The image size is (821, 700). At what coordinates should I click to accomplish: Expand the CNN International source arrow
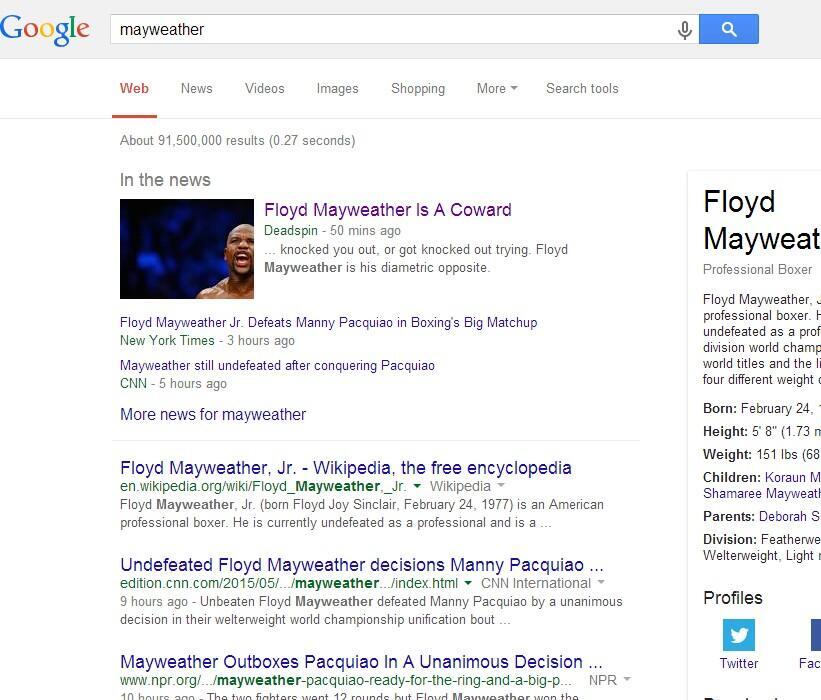point(601,582)
